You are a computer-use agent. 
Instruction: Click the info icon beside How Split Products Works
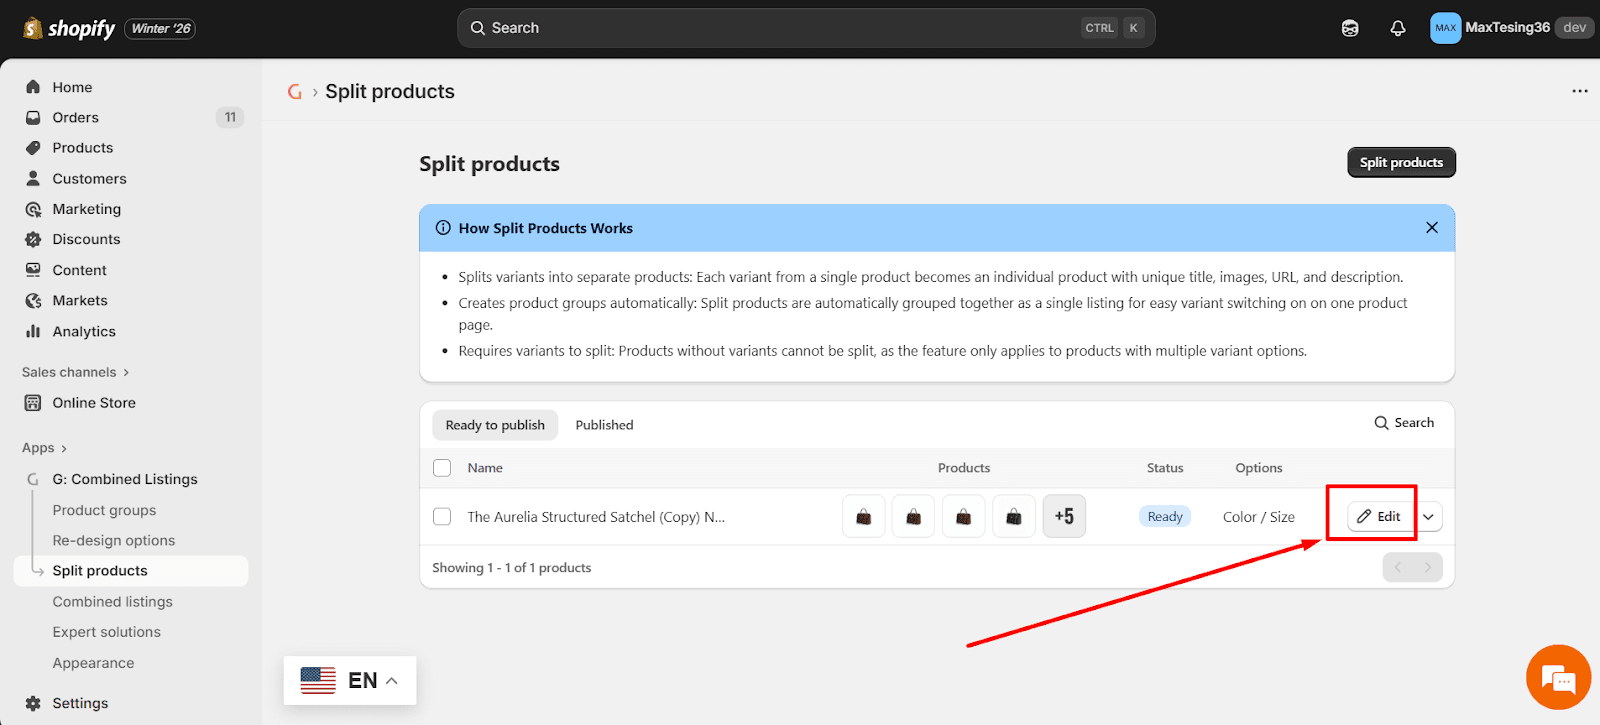(x=443, y=228)
